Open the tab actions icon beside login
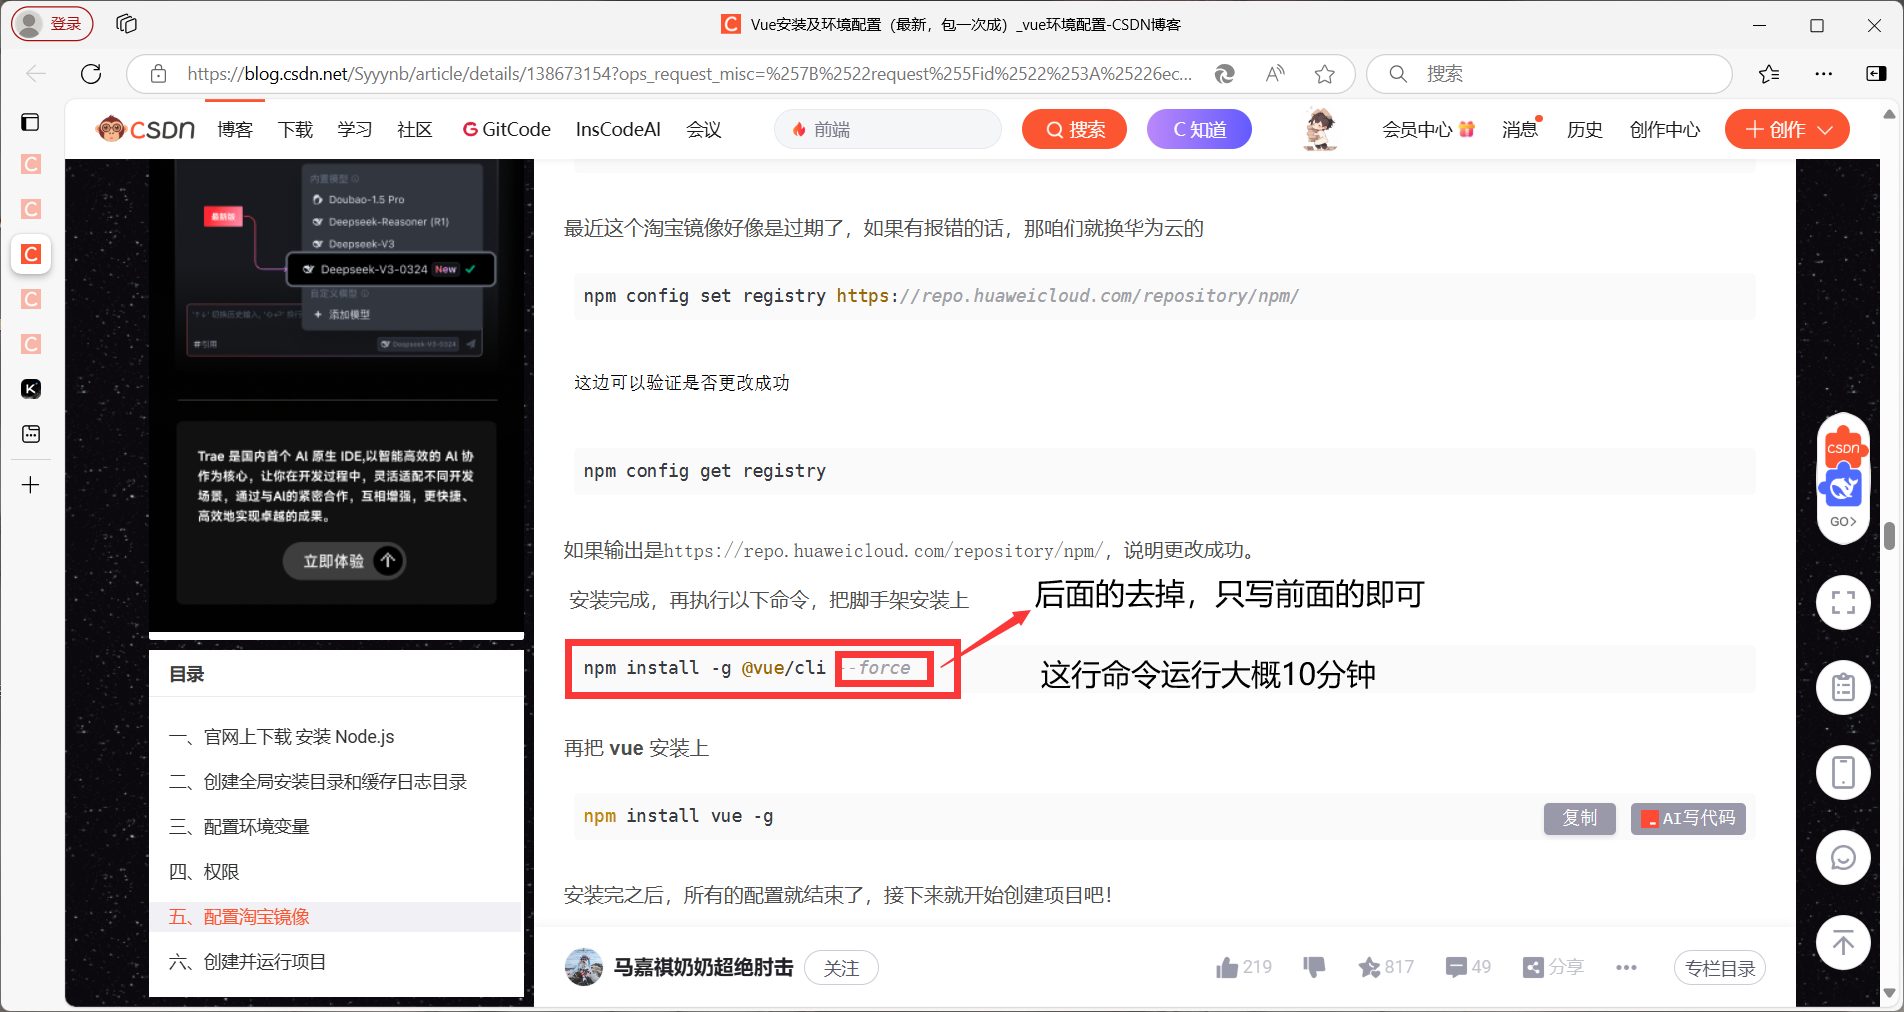This screenshot has width=1904, height=1012. [126, 24]
